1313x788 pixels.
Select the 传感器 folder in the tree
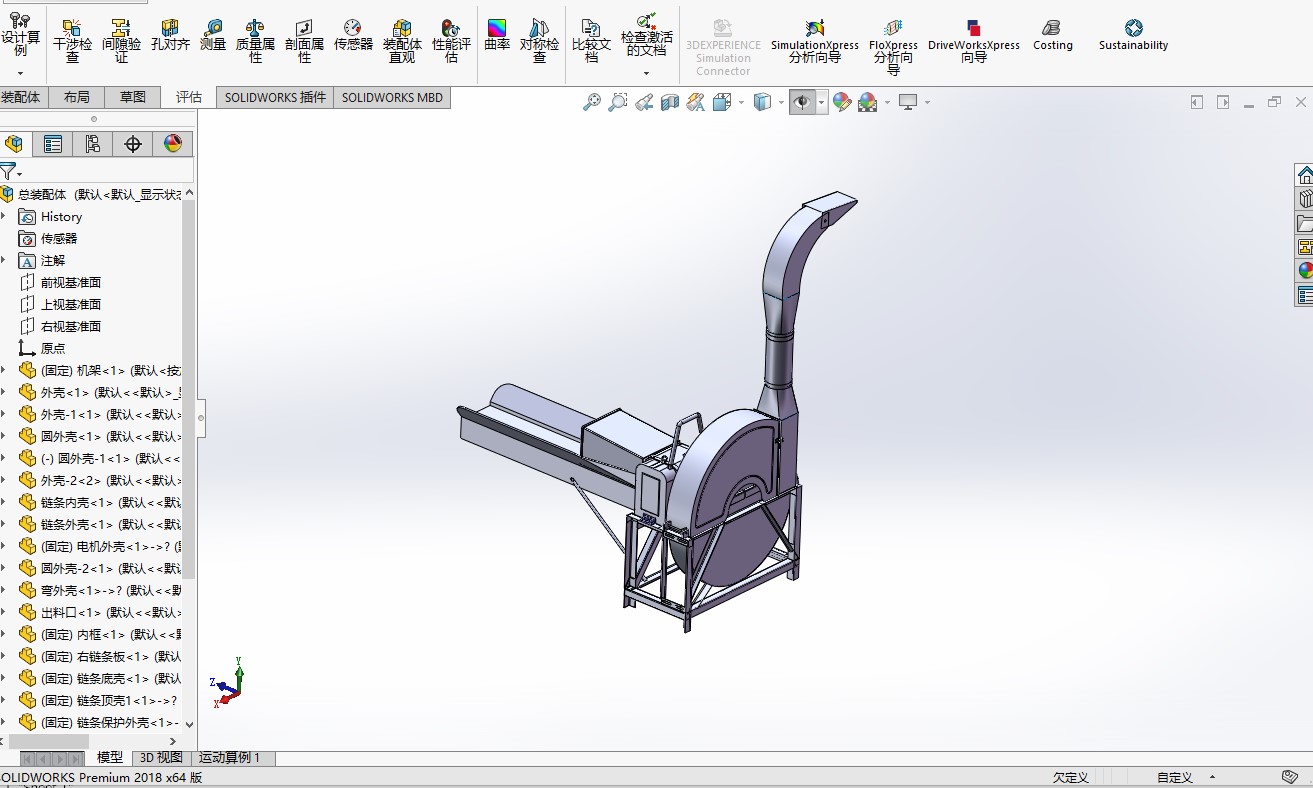click(58, 238)
